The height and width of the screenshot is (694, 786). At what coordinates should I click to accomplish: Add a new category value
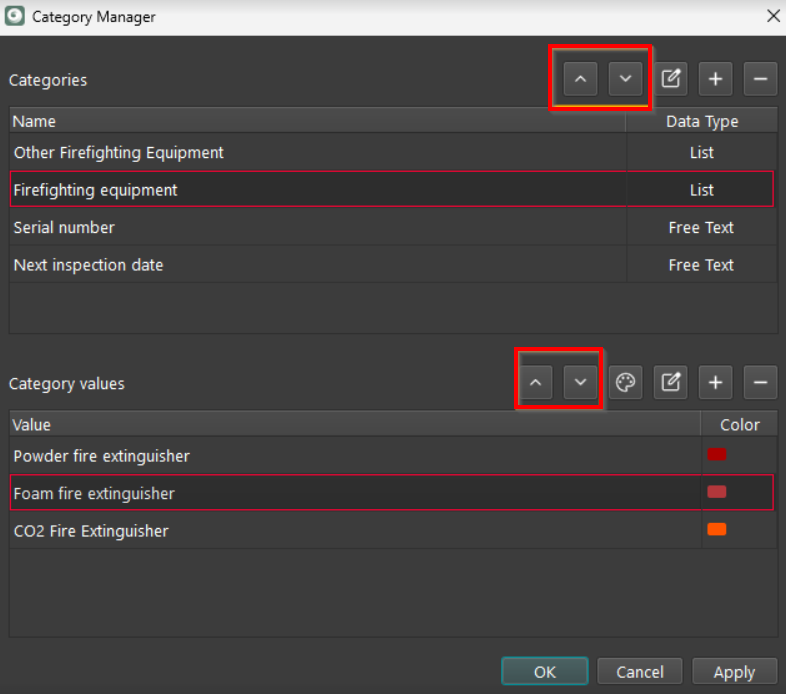coord(716,382)
